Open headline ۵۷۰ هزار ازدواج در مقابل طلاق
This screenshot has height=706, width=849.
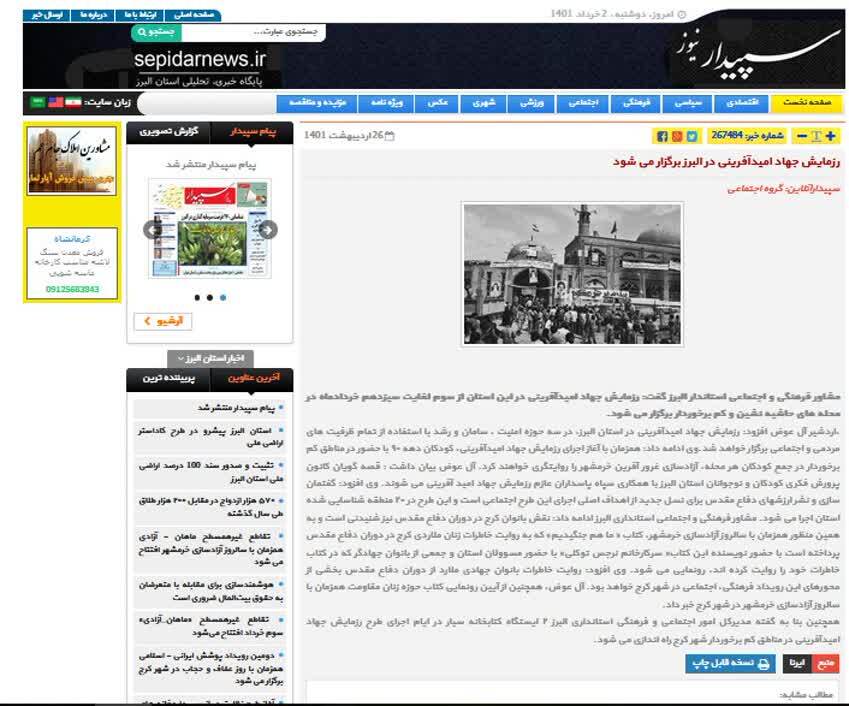pyautogui.click(x=210, y=507)
